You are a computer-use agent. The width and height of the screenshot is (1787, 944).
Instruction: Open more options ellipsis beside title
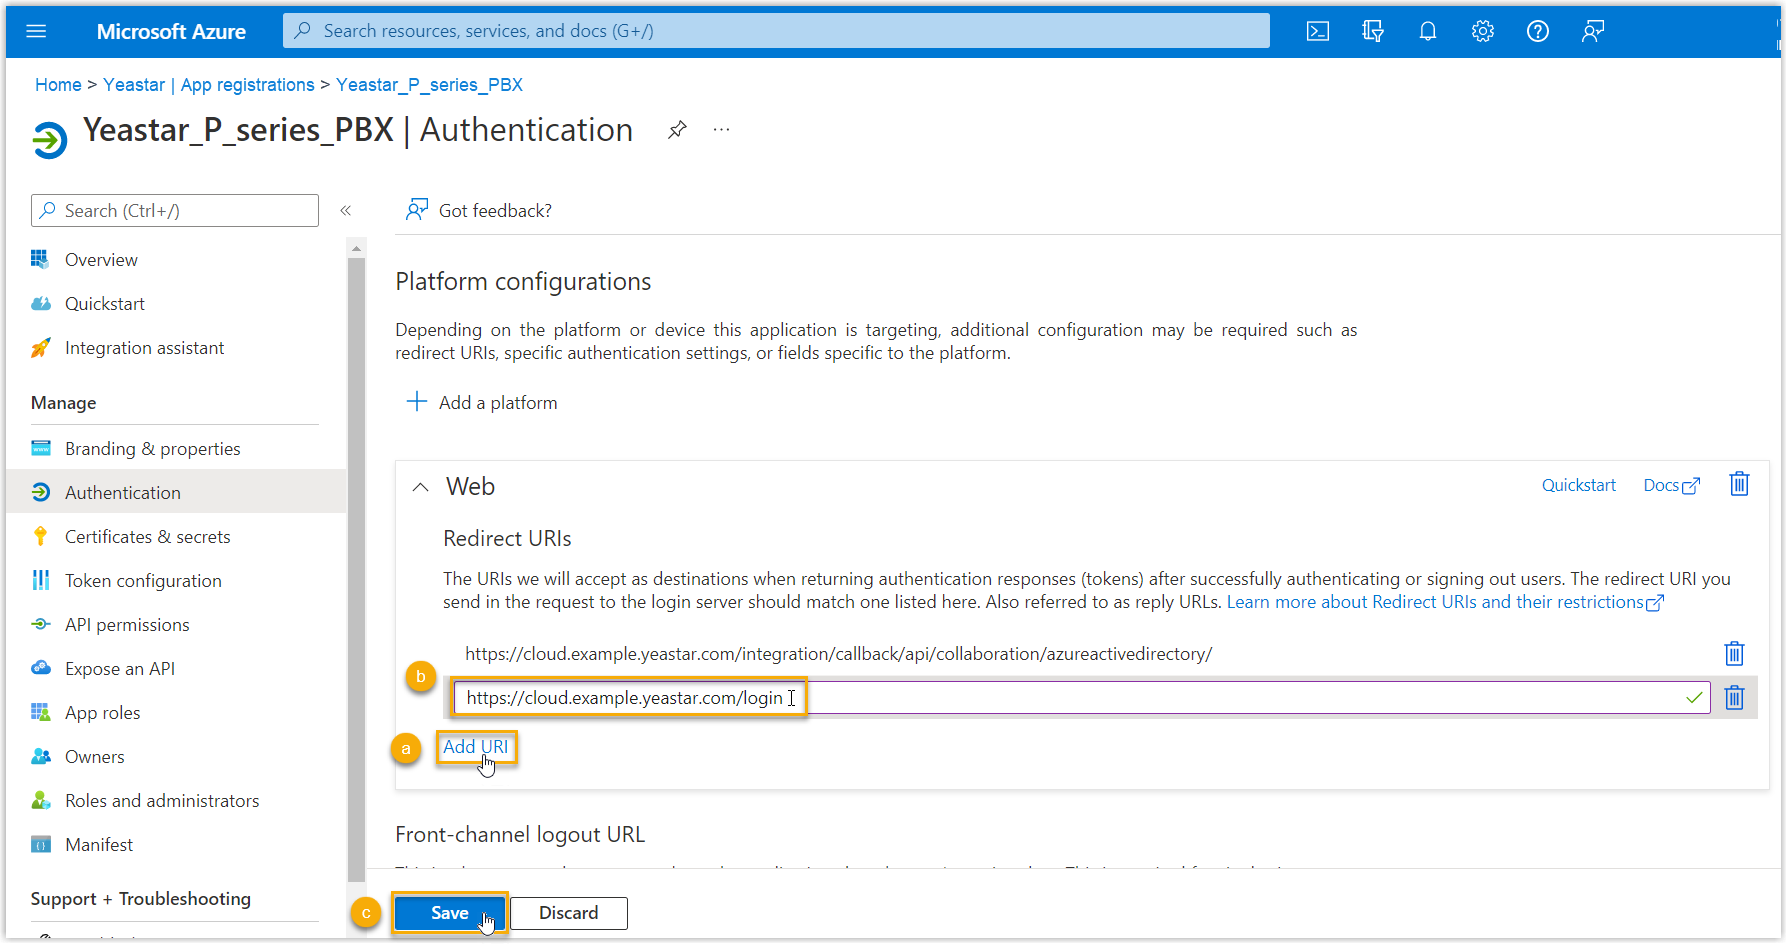(721, 130)
